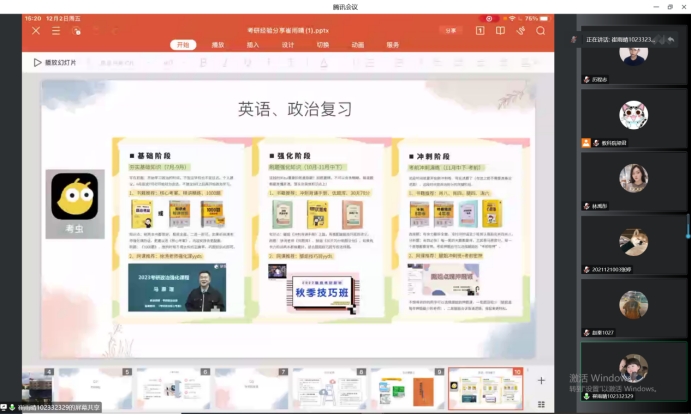691x415 pixels.
Task: Click the search magnifier icon in header
Action: click(541, 31)
